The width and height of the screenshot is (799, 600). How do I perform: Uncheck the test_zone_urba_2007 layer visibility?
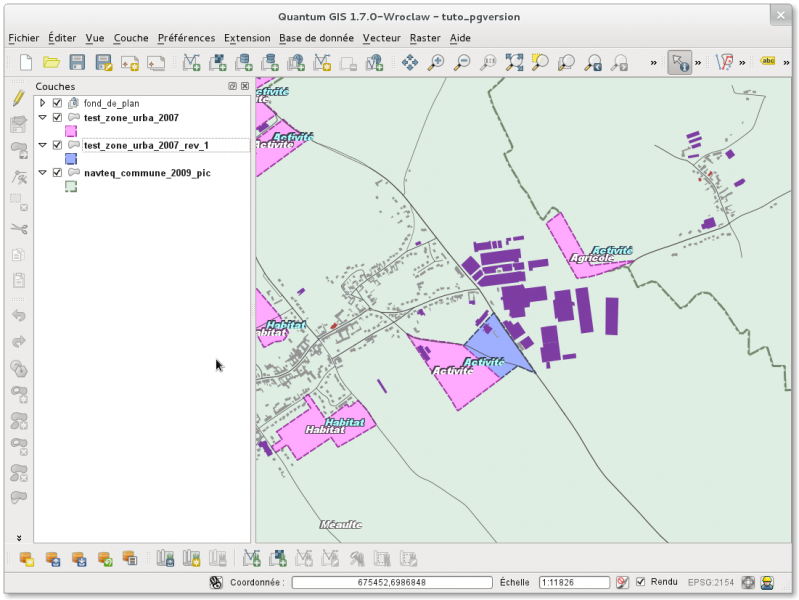(57, 118)
